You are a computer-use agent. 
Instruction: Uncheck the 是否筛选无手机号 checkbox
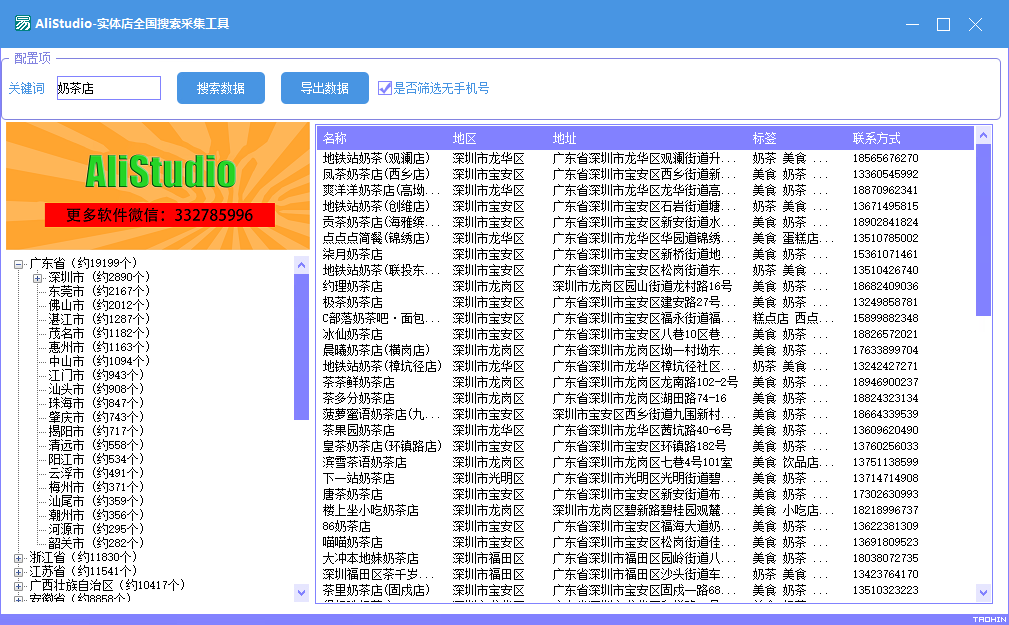[385, 87]
